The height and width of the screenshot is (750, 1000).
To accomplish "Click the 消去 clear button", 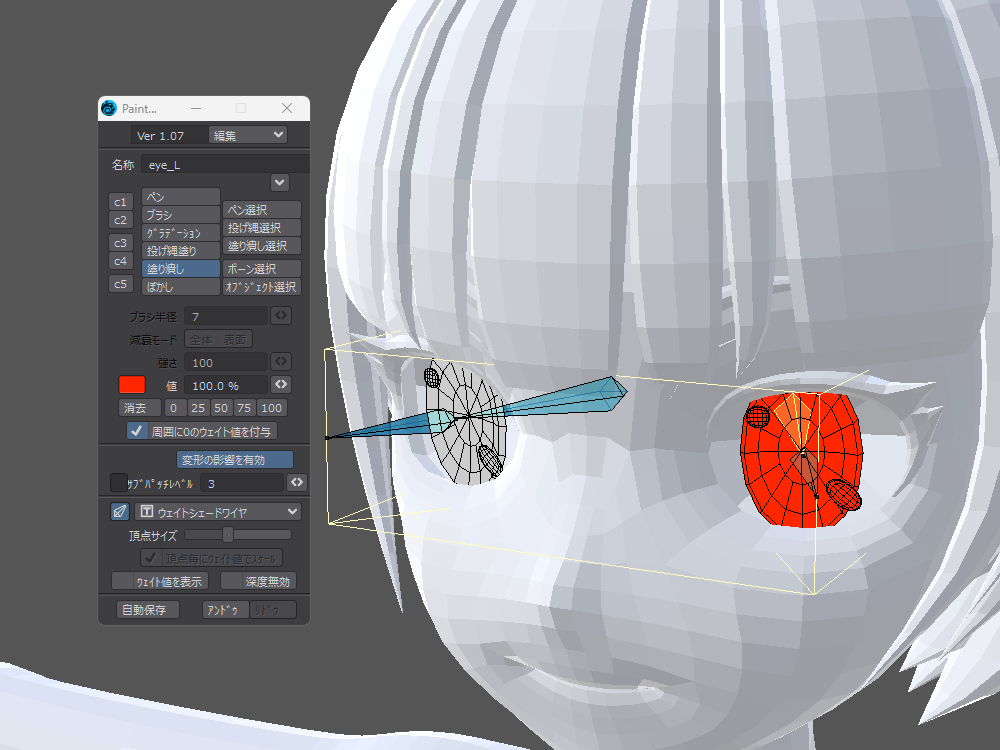I will (135, 408).
